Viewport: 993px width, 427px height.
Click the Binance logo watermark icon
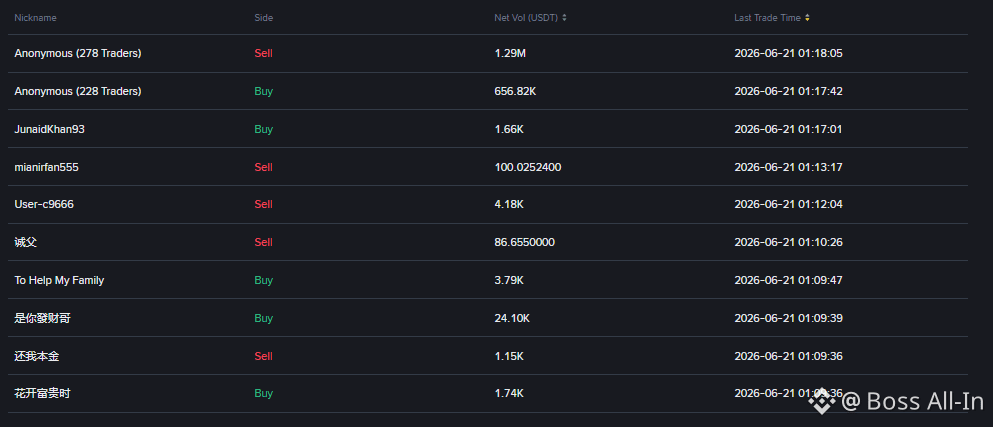pyautogui.click(x=822, y=401)
